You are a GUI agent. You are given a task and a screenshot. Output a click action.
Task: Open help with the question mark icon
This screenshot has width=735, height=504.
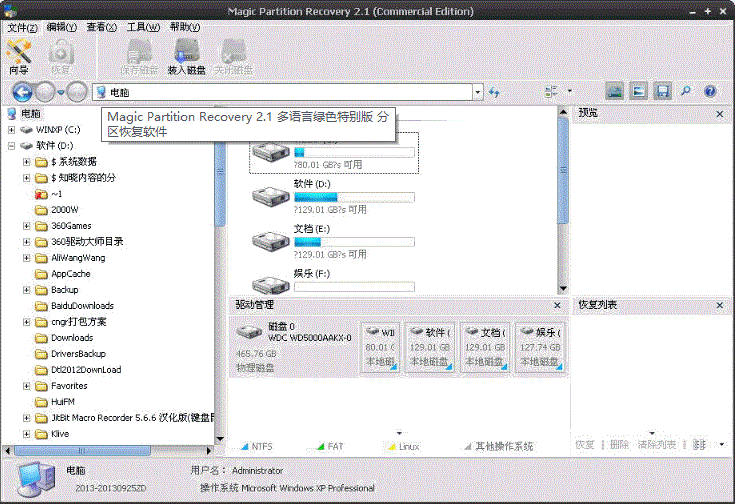pos(710,91)
